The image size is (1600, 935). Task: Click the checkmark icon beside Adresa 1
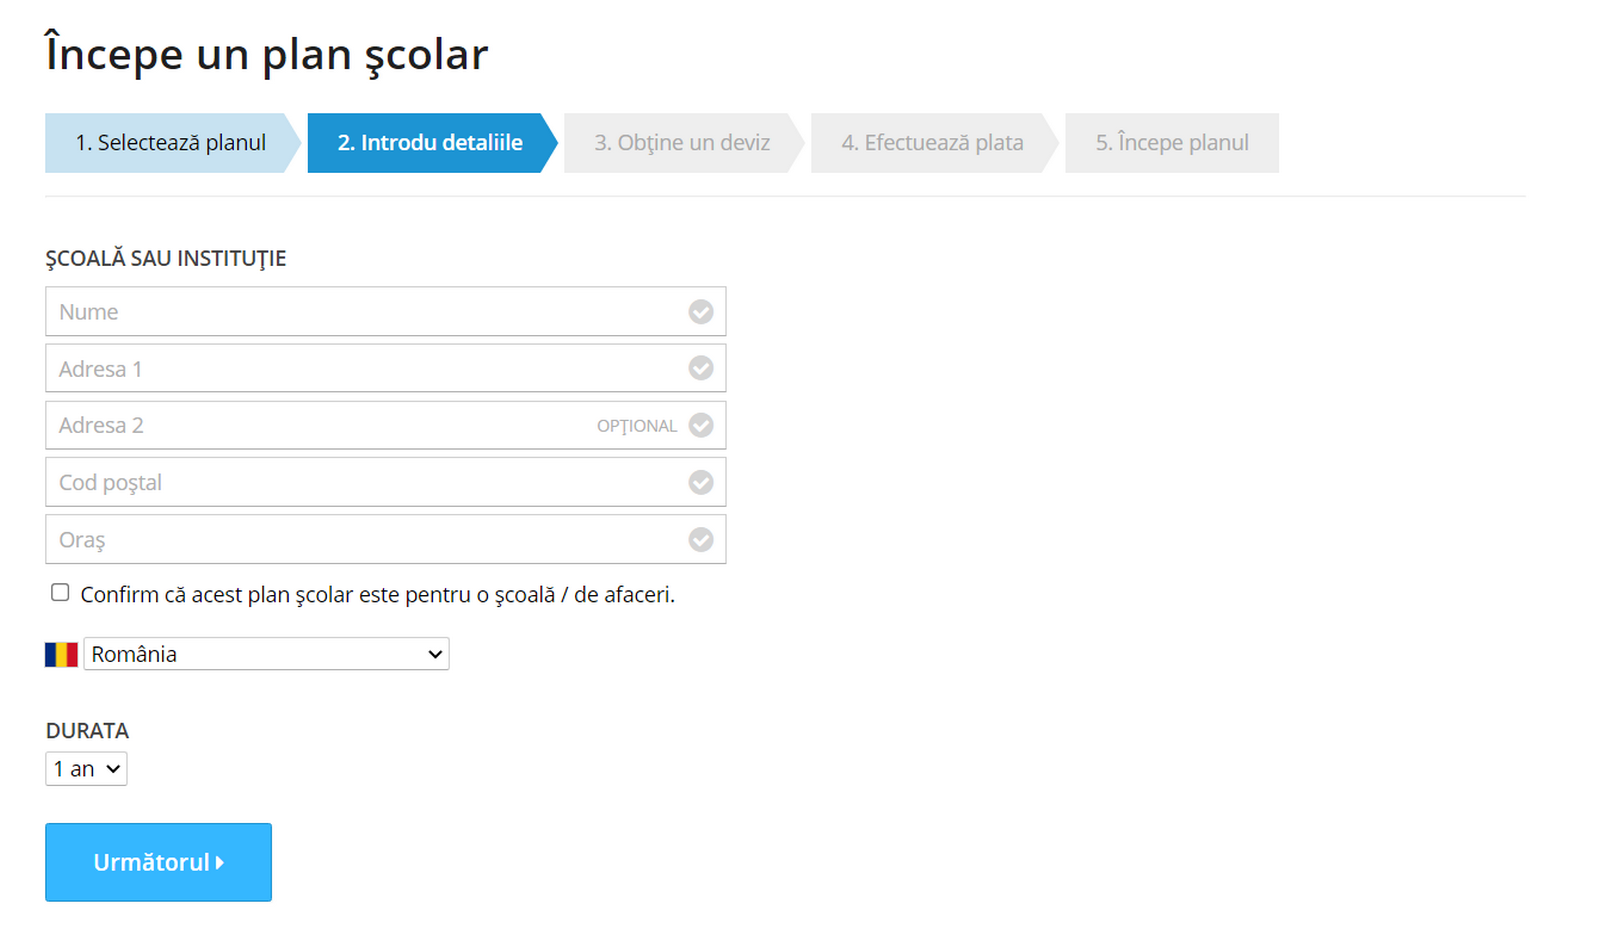pos(700,368)
